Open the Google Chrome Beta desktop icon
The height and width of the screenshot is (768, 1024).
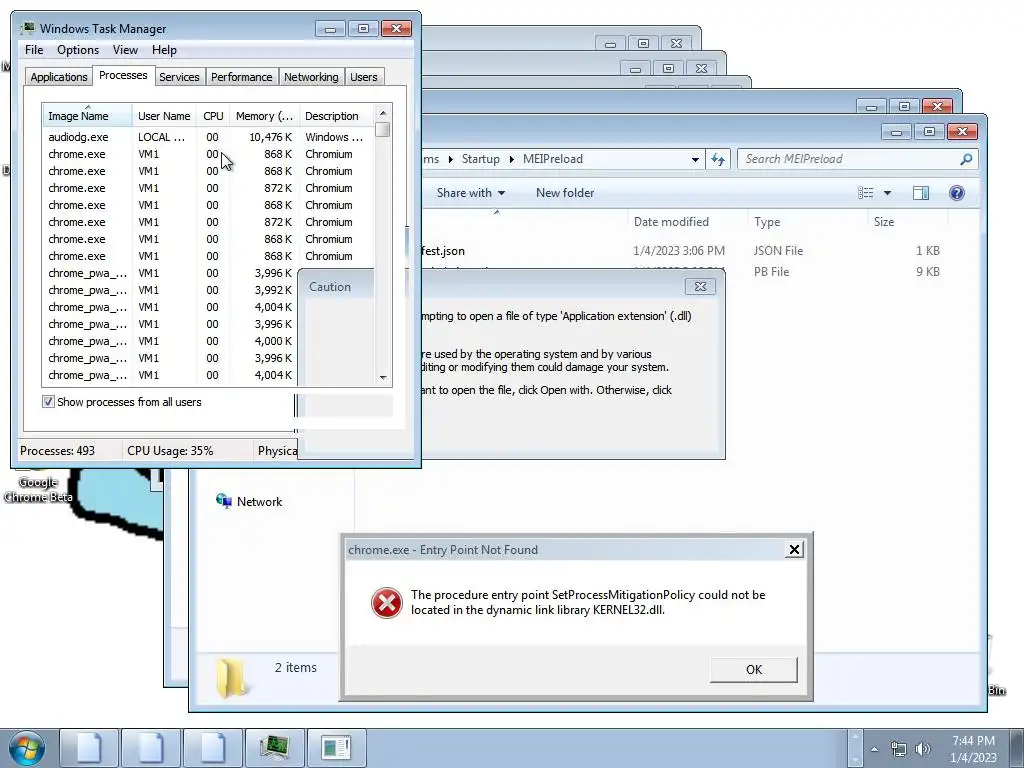click(x=38, y=487)
